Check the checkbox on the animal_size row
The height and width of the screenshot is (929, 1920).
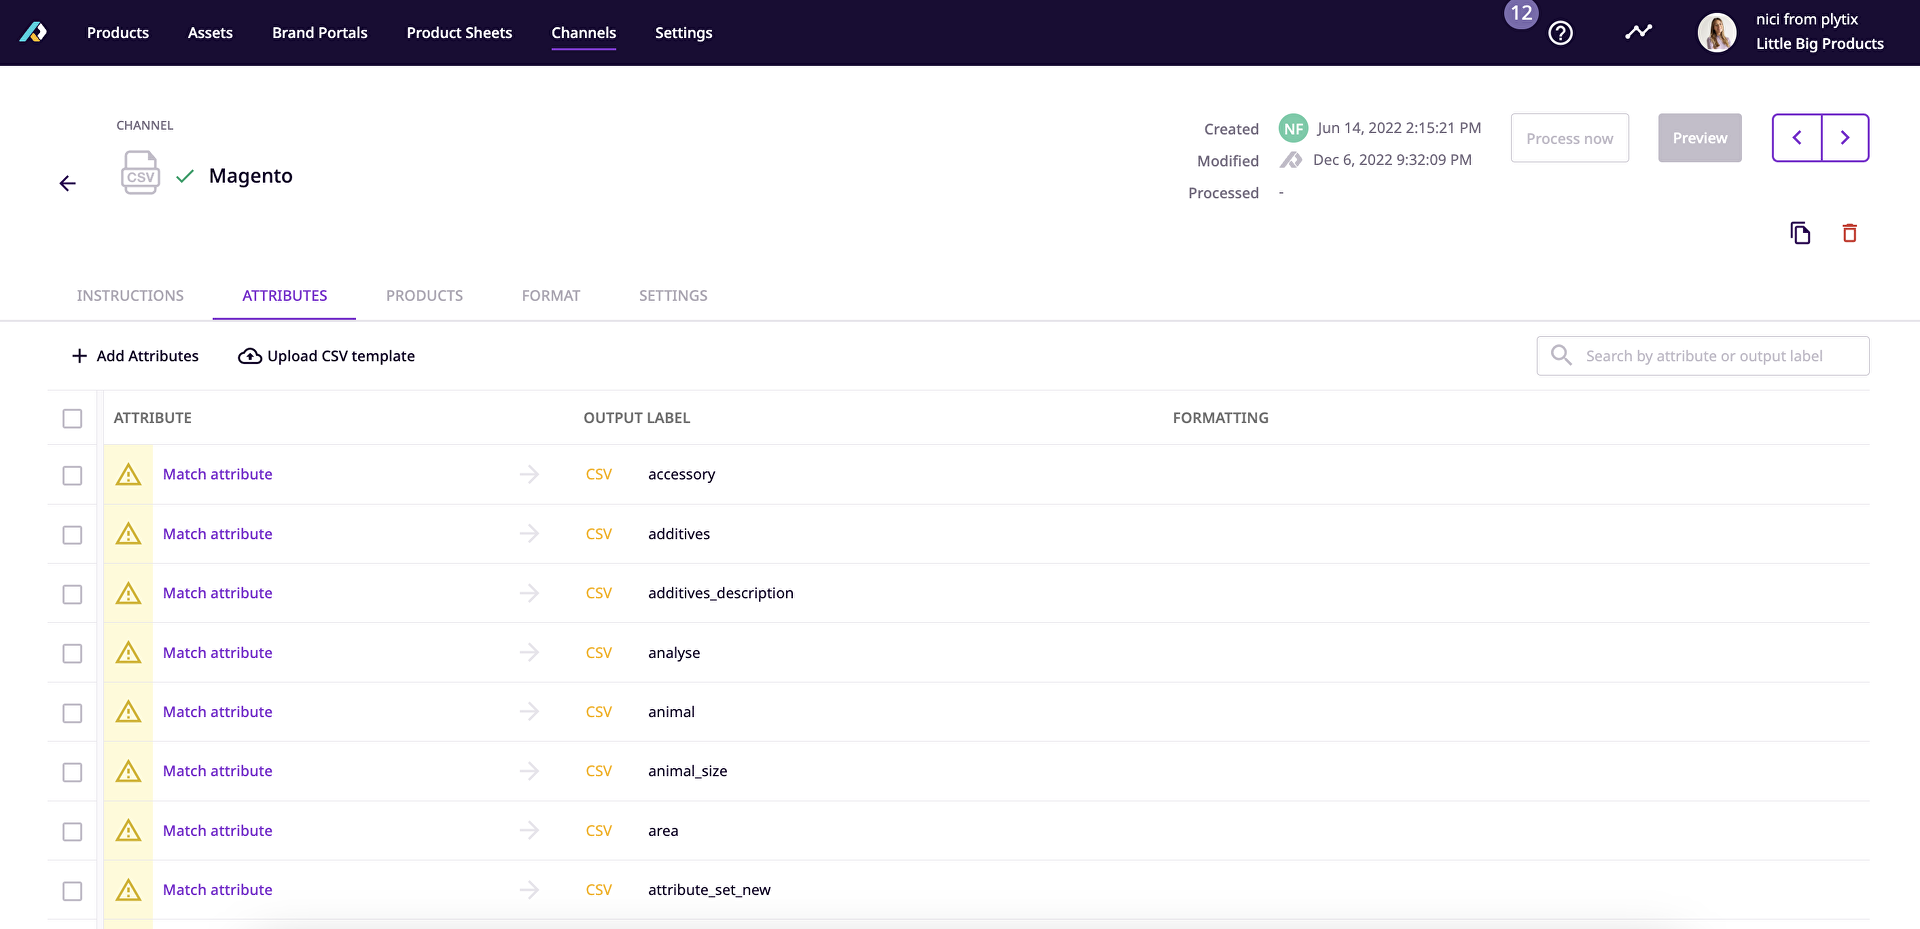point(71,772)
